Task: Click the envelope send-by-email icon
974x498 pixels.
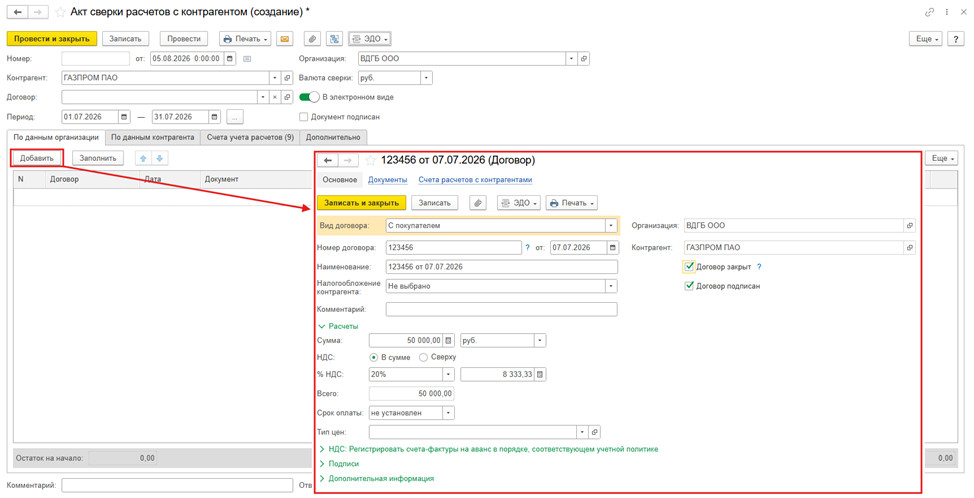Action: click(x=284, y=38)
